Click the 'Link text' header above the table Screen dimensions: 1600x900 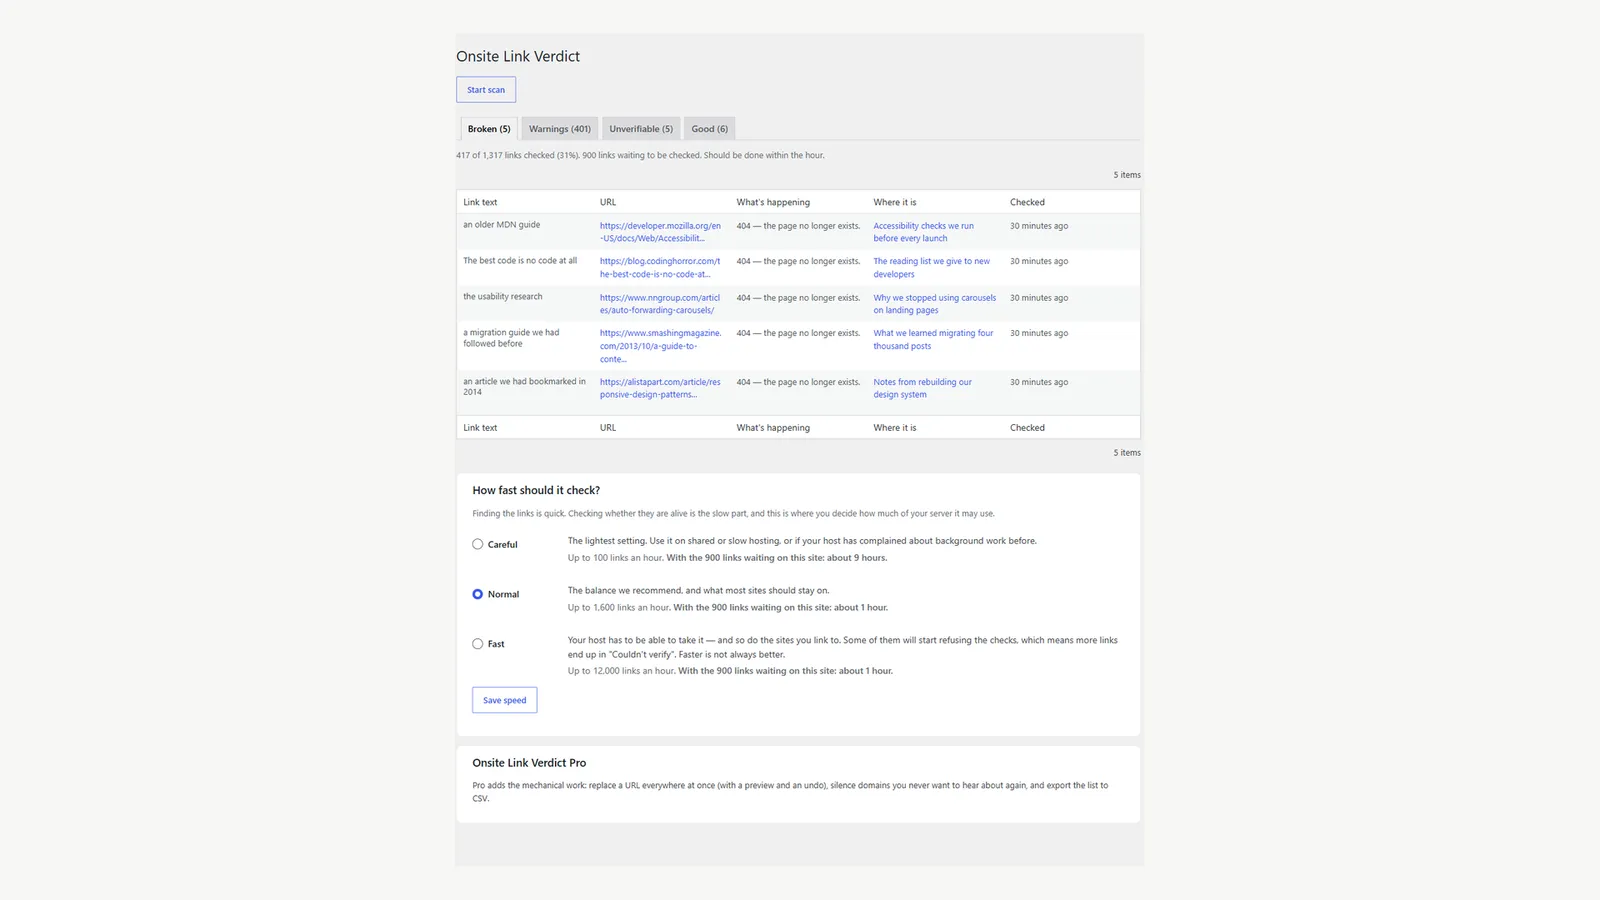coord(480,202)
